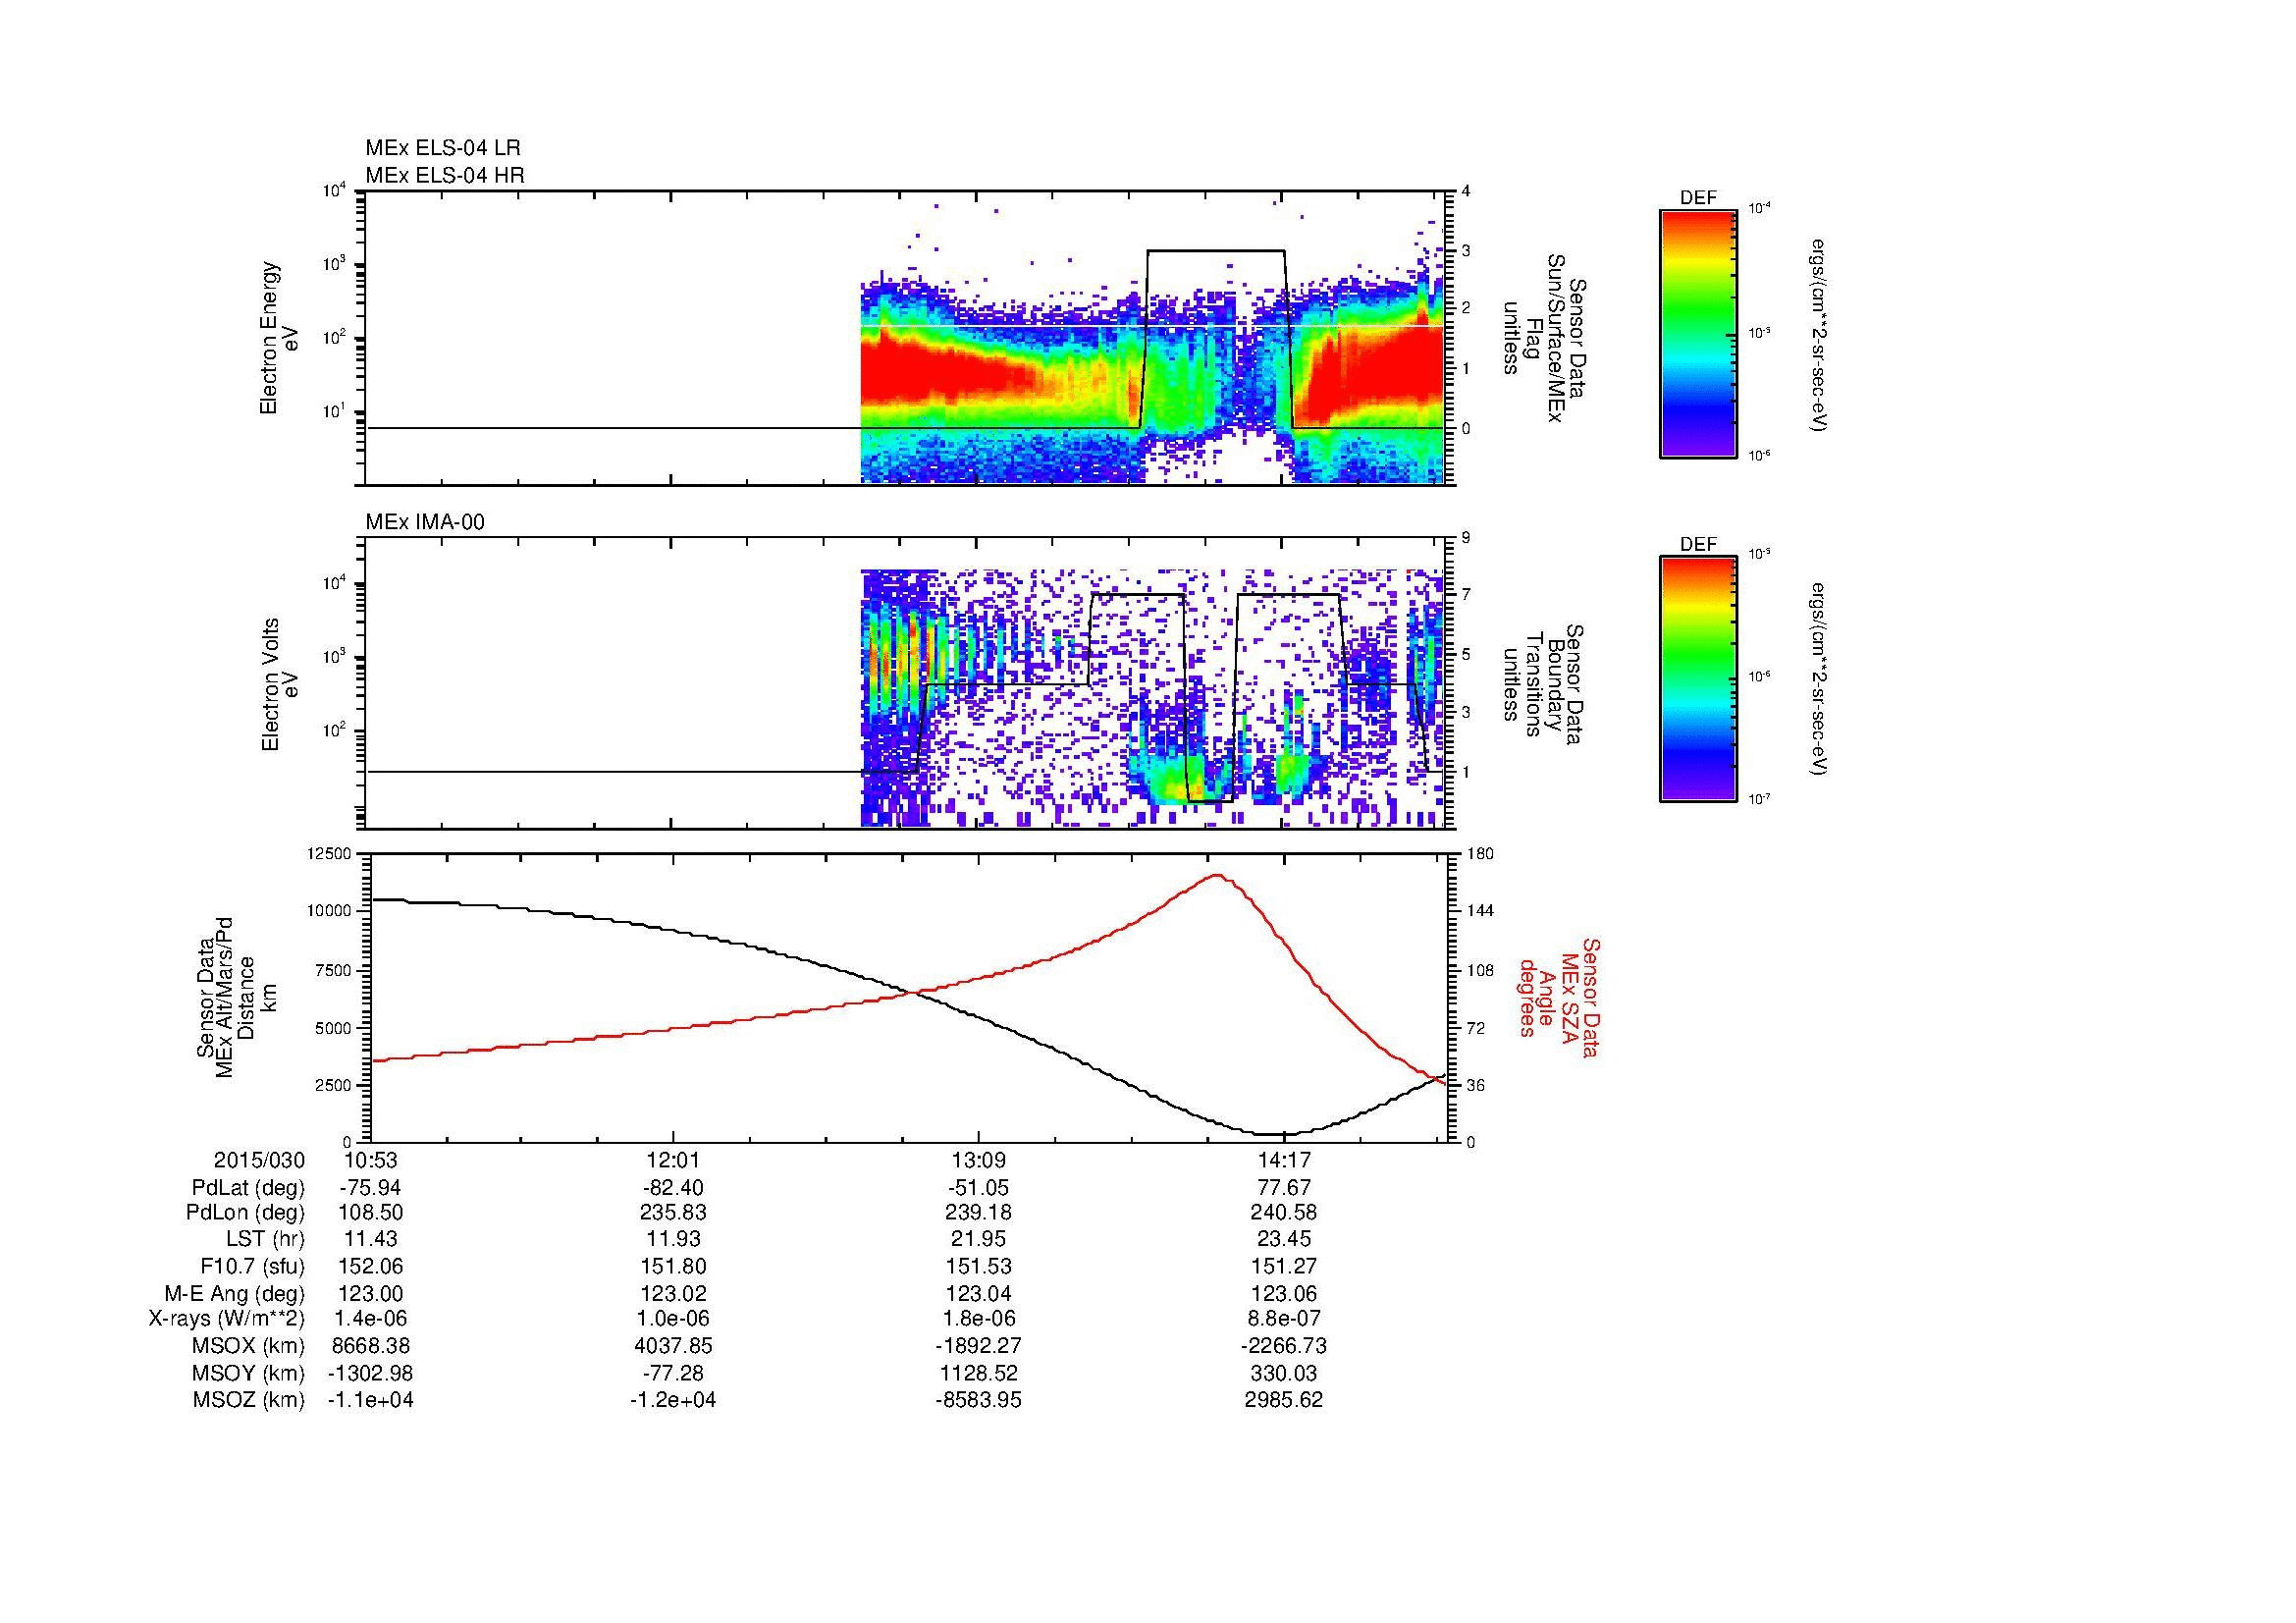Click the PdLon value 235.83

coord(673,1213)
